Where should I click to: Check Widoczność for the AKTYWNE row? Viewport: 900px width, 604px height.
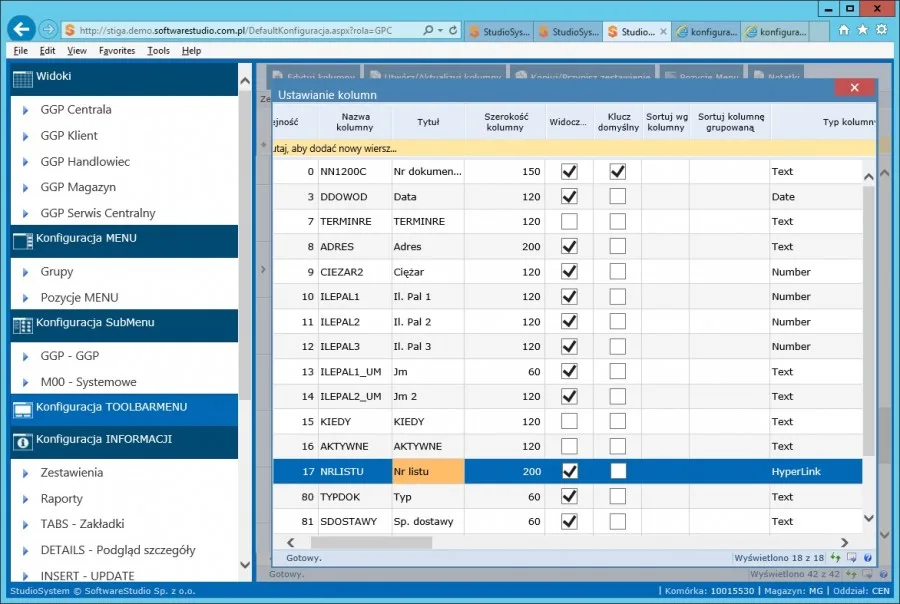pos(569,446)
